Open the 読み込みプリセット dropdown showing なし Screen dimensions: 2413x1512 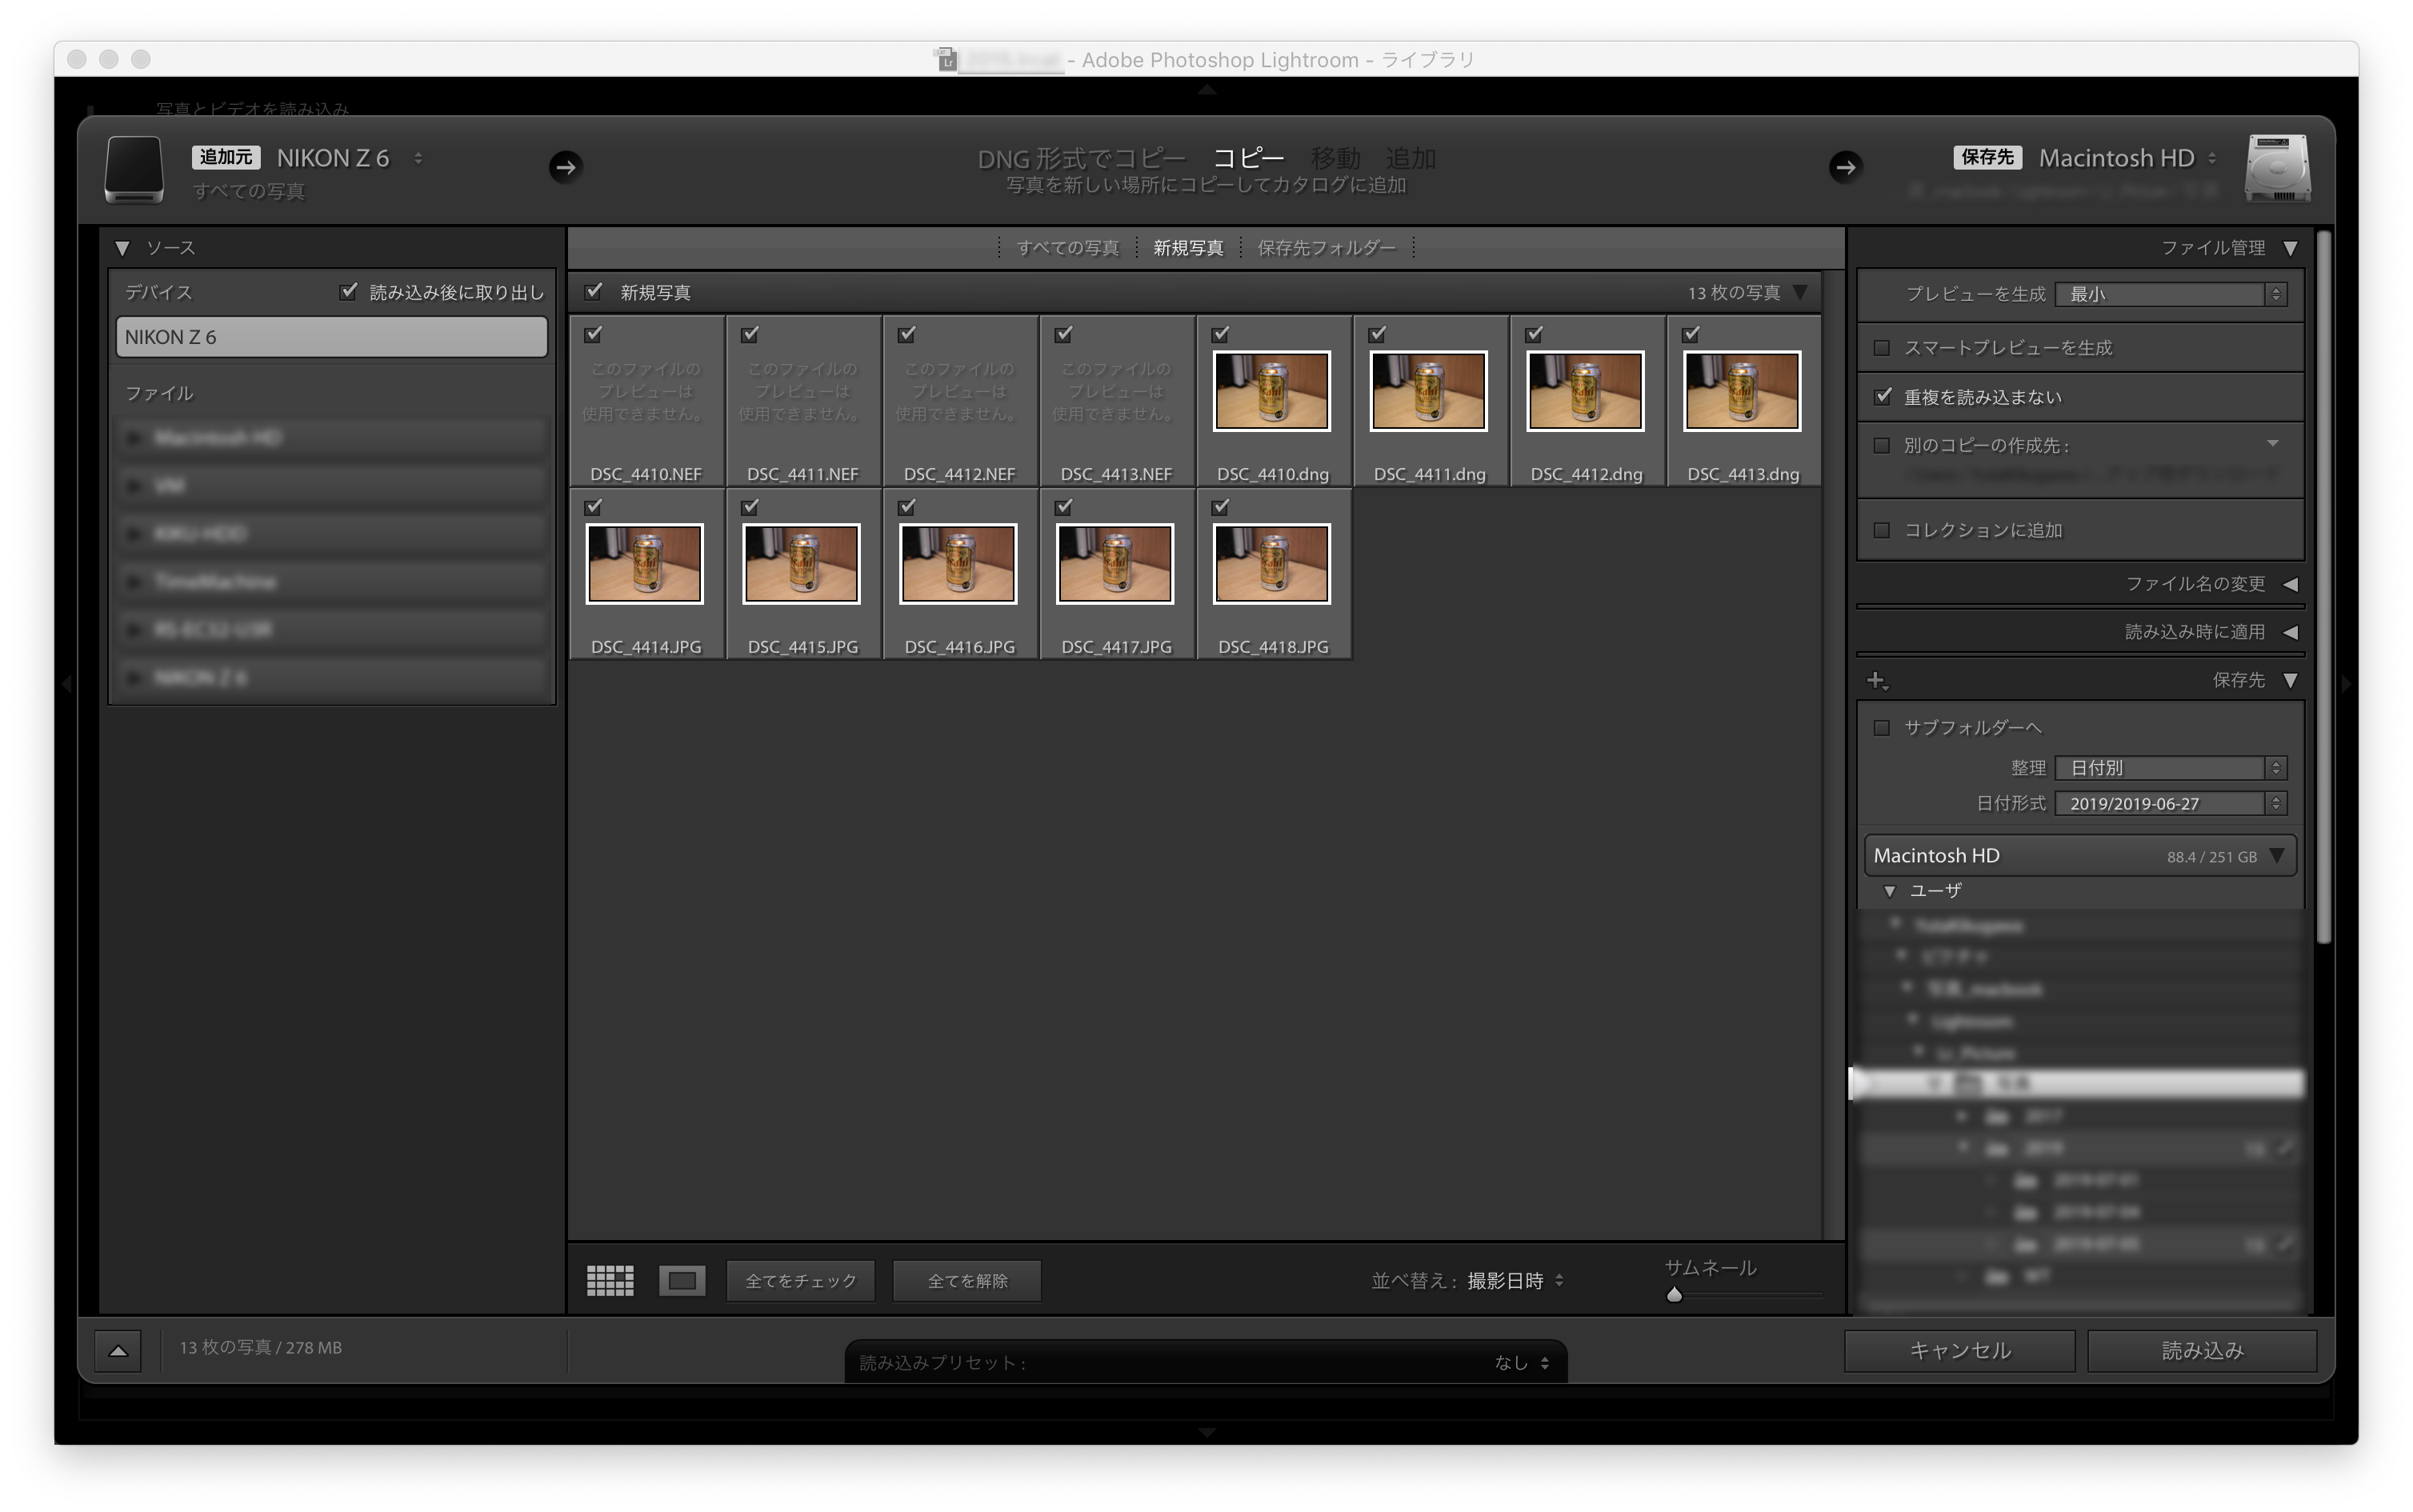(1522, 1363)
